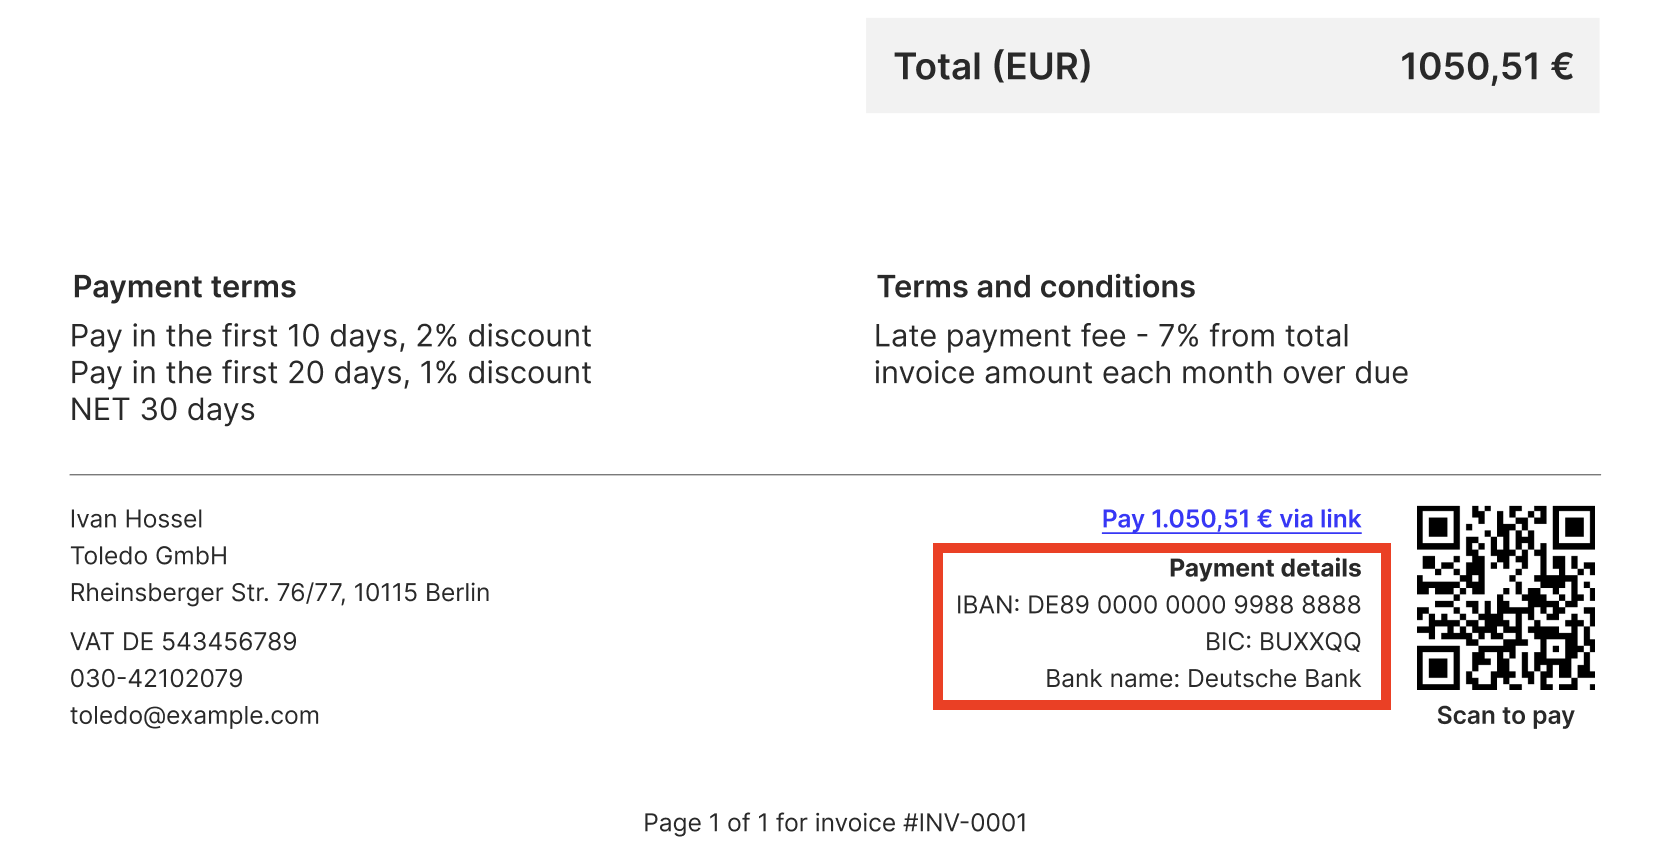Click the toledo@example.com email address
Viewport: 1658px width, 854px height.
pyautogui.click(x=195, y=716)
